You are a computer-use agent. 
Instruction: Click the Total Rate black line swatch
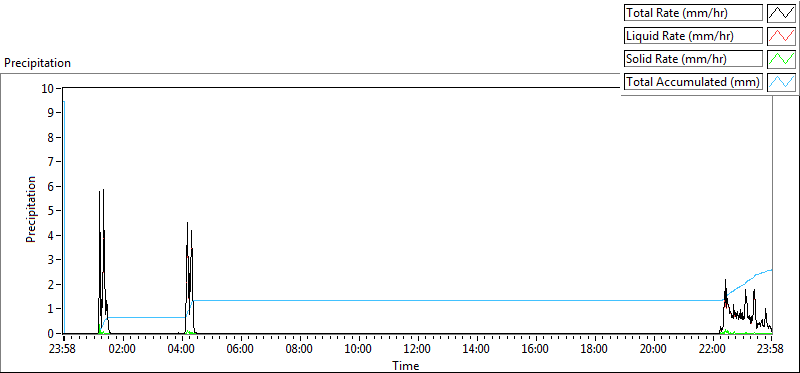tap(781, 13)
